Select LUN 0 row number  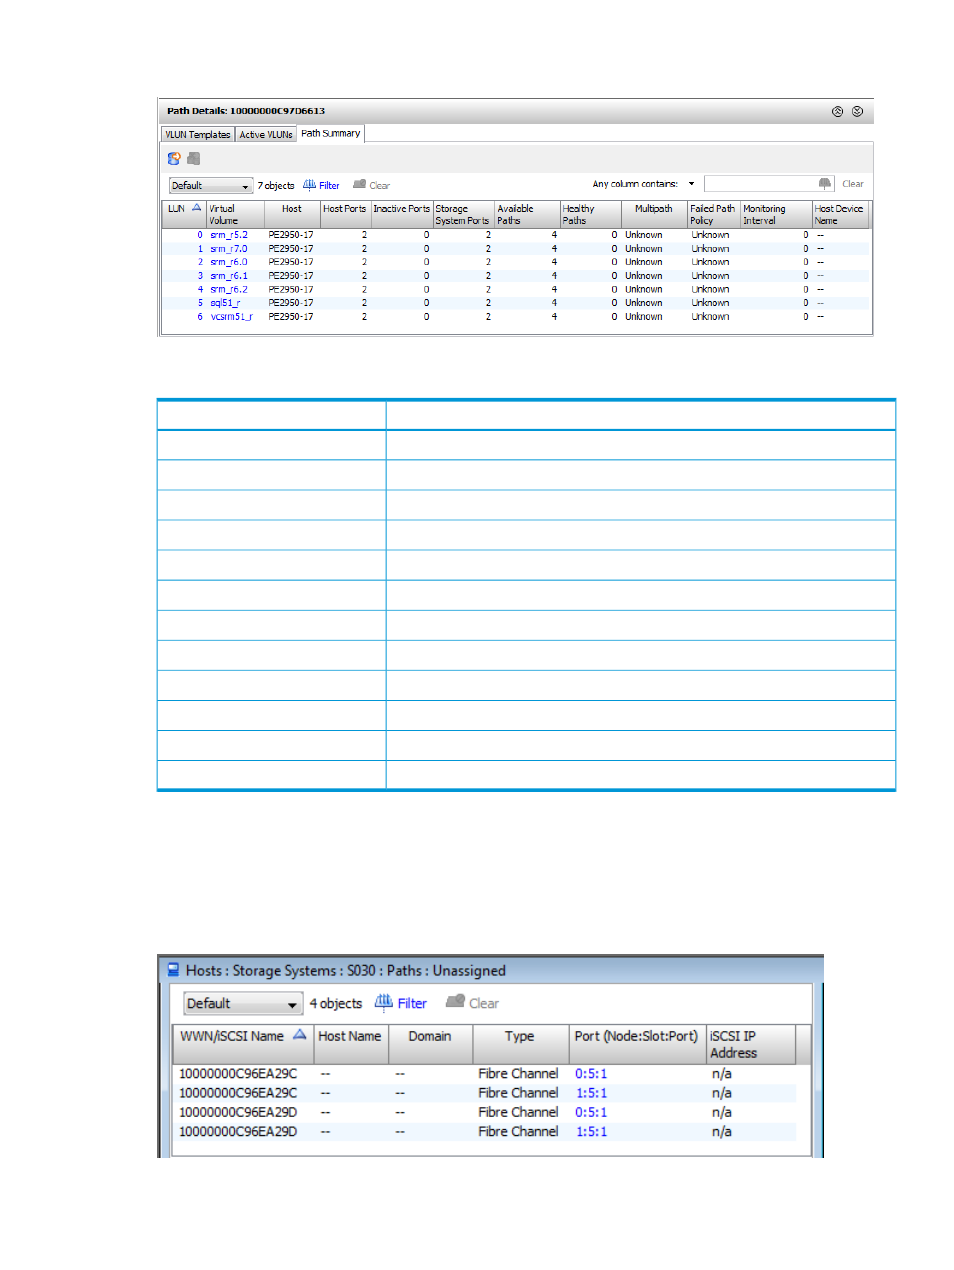pyautogui.click(x=199, y=235)
